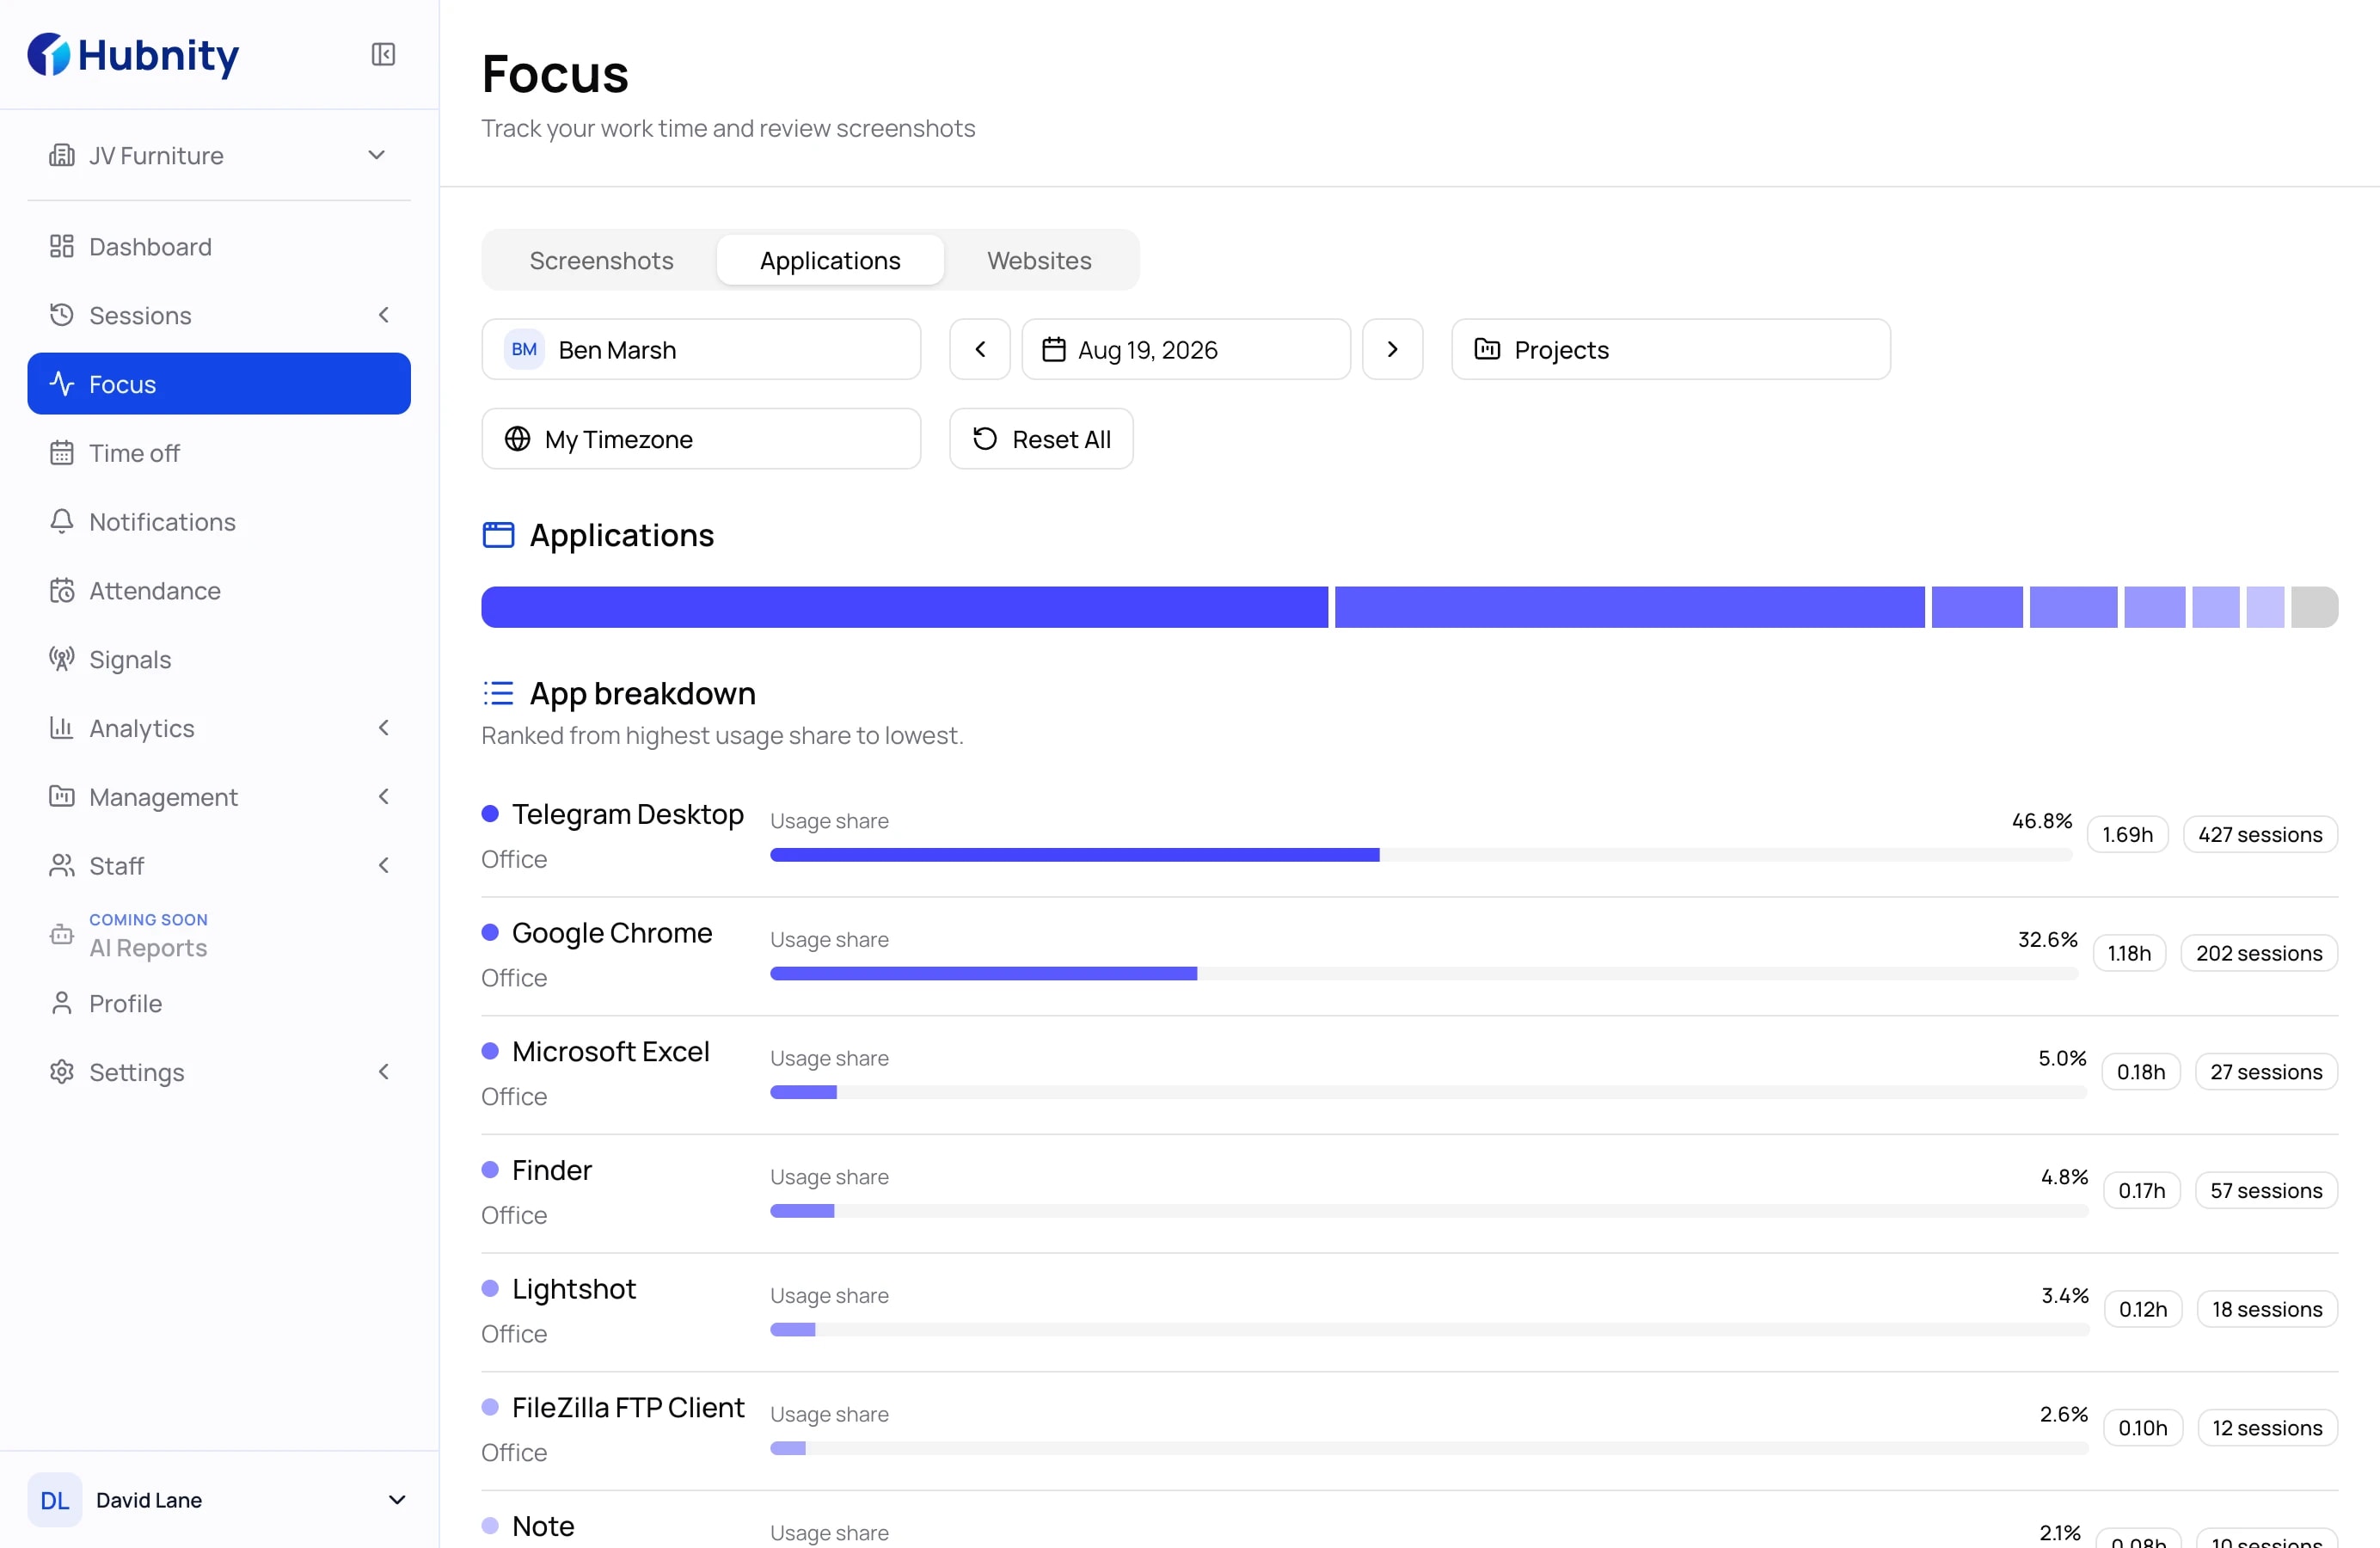Open the My Timezone selector

[x=701, y=439]
